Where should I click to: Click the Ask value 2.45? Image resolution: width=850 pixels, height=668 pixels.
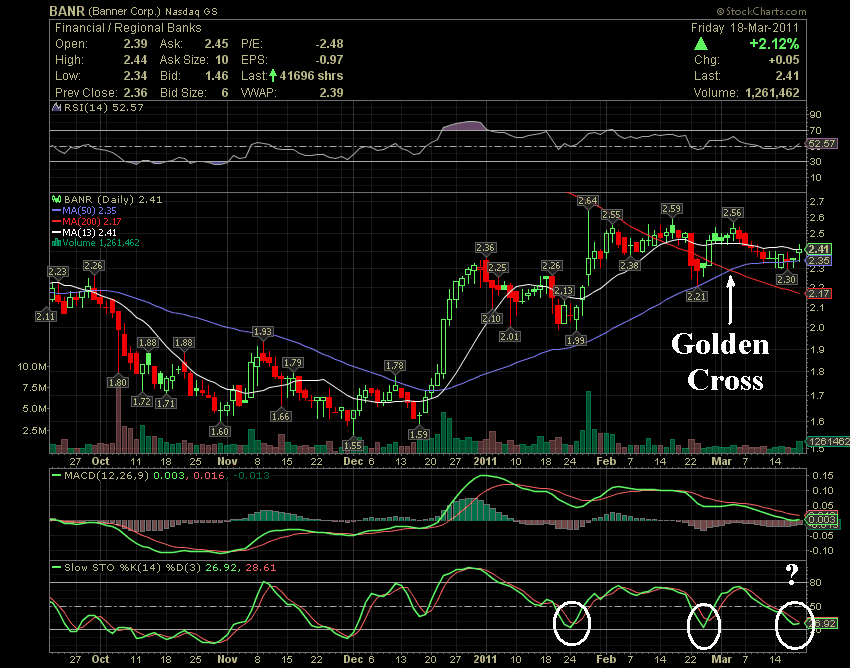coord(216,44)
